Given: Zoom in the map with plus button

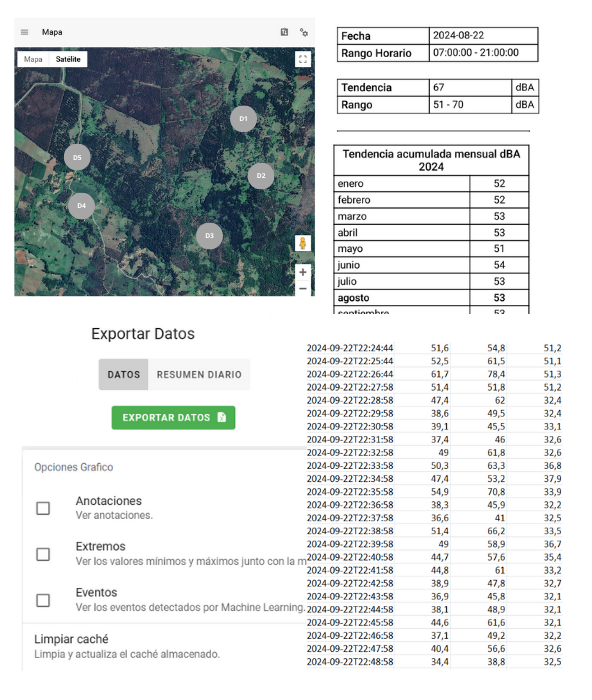Looking at the screenshot, I should 303,272.
